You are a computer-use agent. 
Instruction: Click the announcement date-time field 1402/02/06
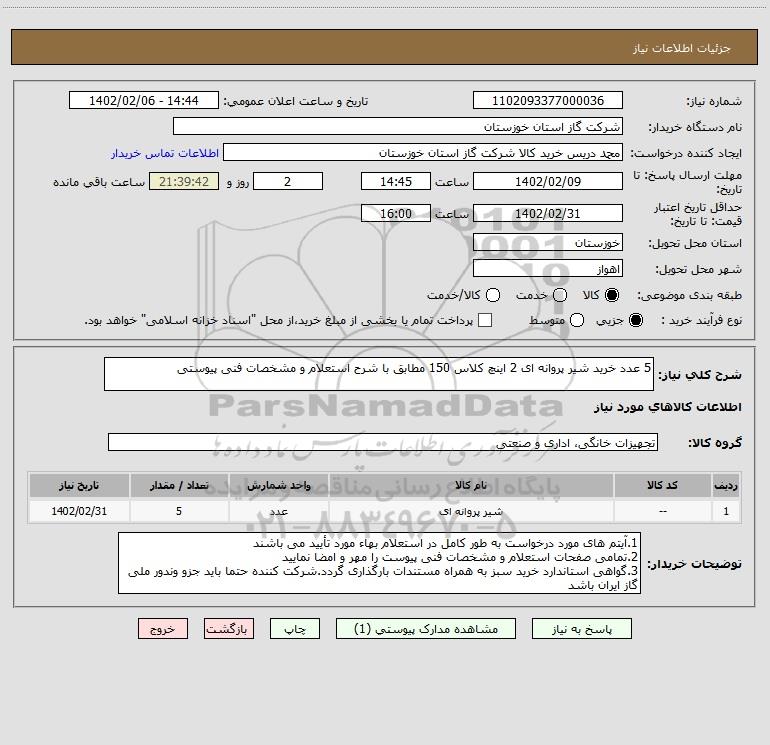tap(144, 100)
